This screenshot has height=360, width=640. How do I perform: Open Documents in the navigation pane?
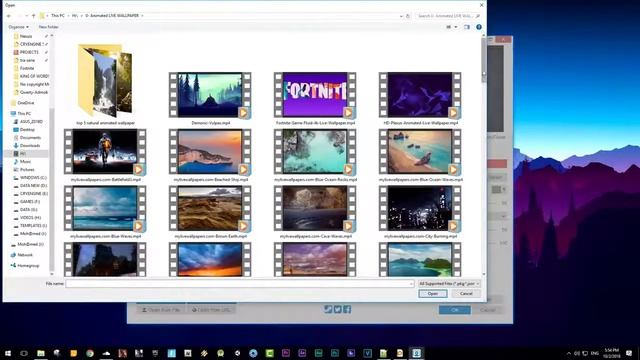pos(30,138)
